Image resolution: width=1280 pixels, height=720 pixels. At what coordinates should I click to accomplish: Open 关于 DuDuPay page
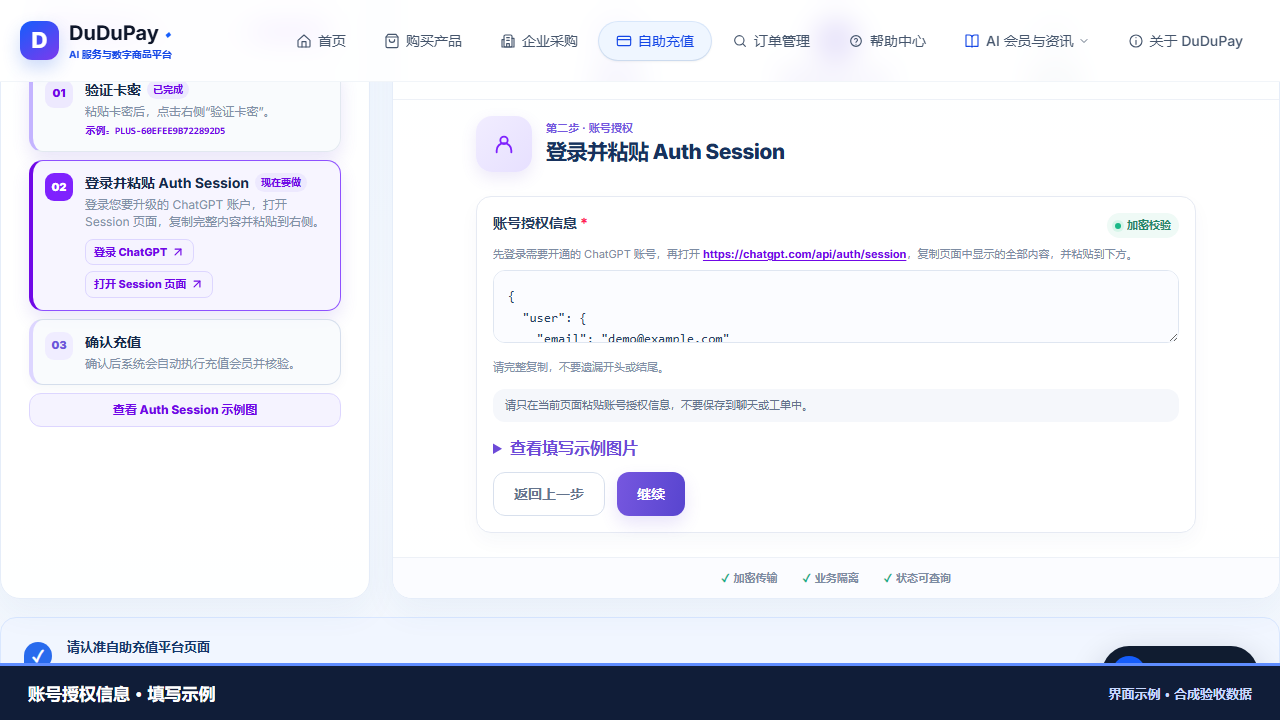pos(1185,41)
